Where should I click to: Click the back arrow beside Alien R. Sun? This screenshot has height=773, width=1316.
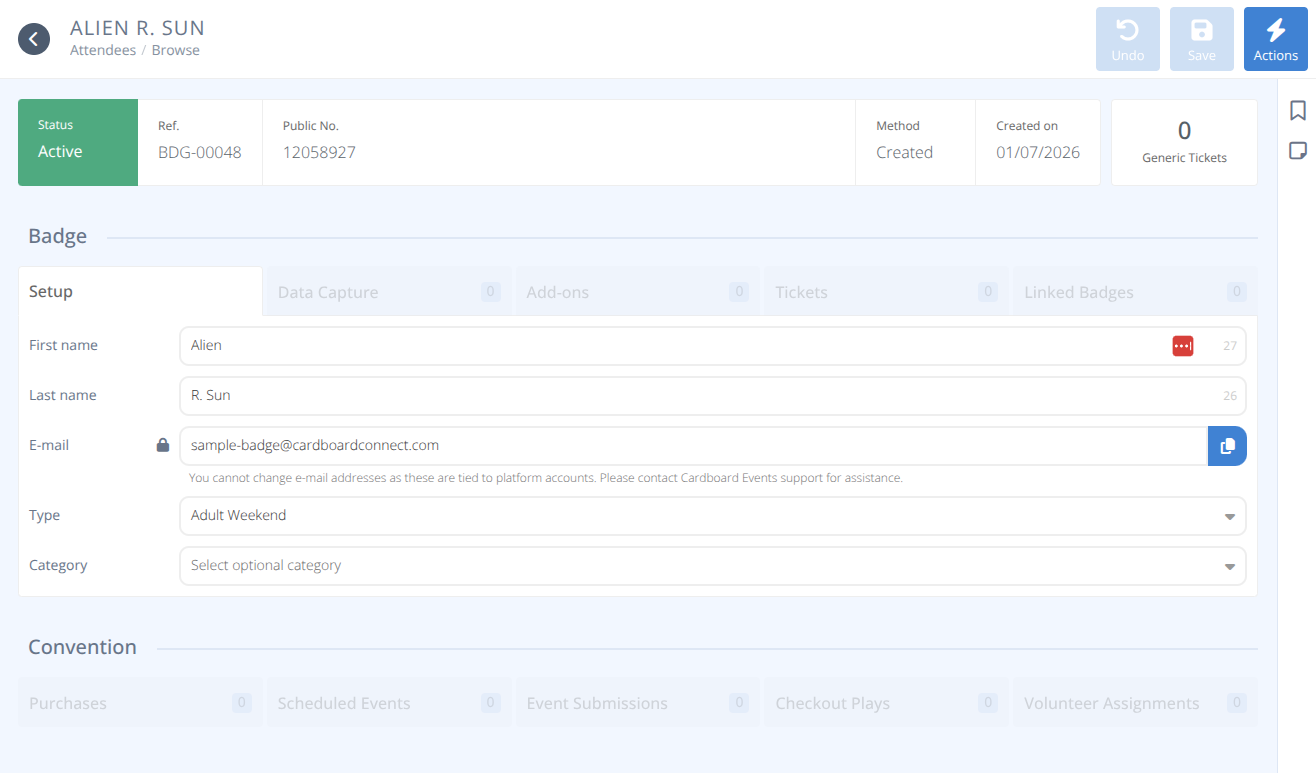pos(33,38)
